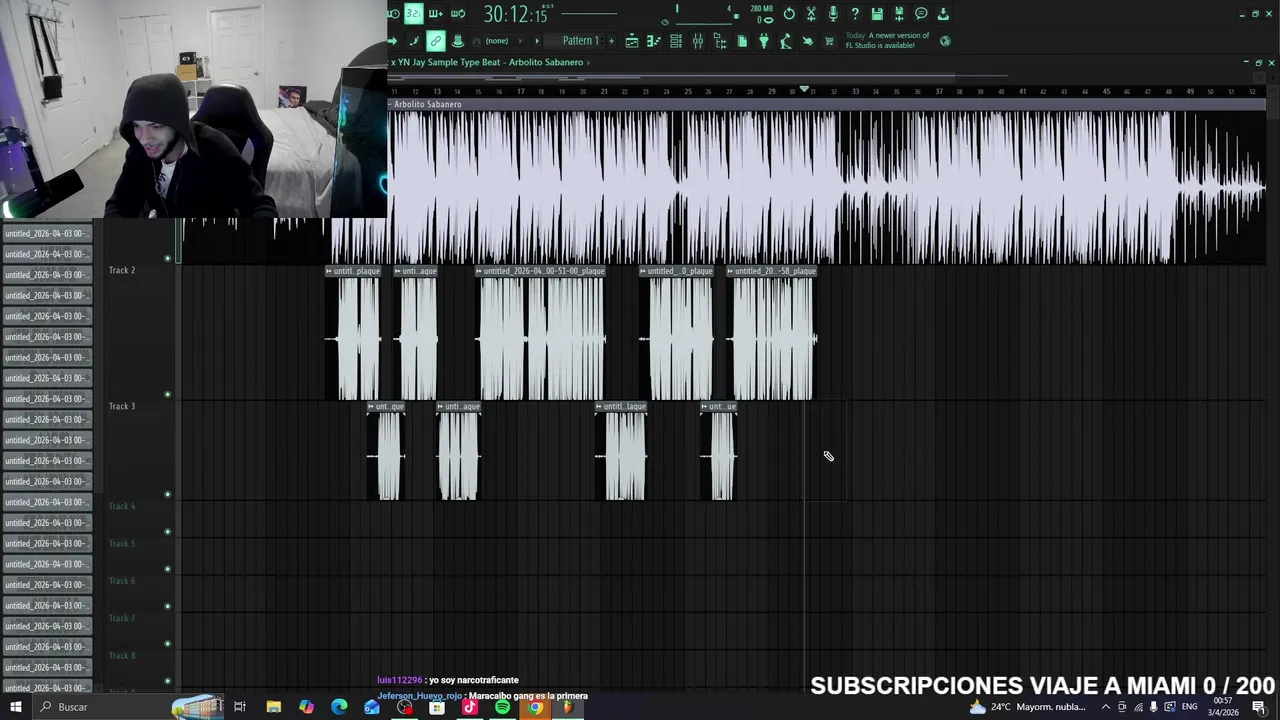This screenshot has width=1280, height=720.
Task: Open the plugin picker plug icon
Action: tap(764, 41)
